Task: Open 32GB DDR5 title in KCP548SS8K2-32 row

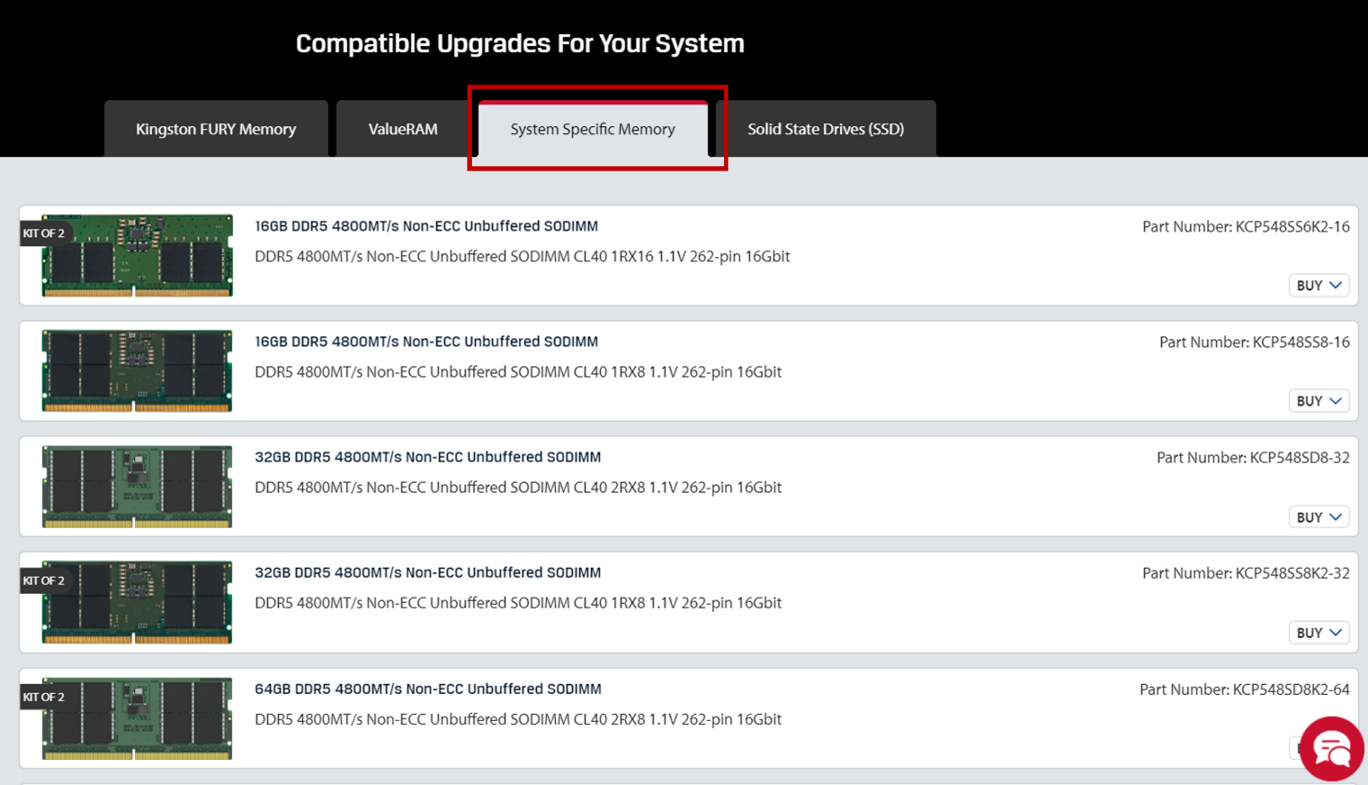Action: click(428, 573)
